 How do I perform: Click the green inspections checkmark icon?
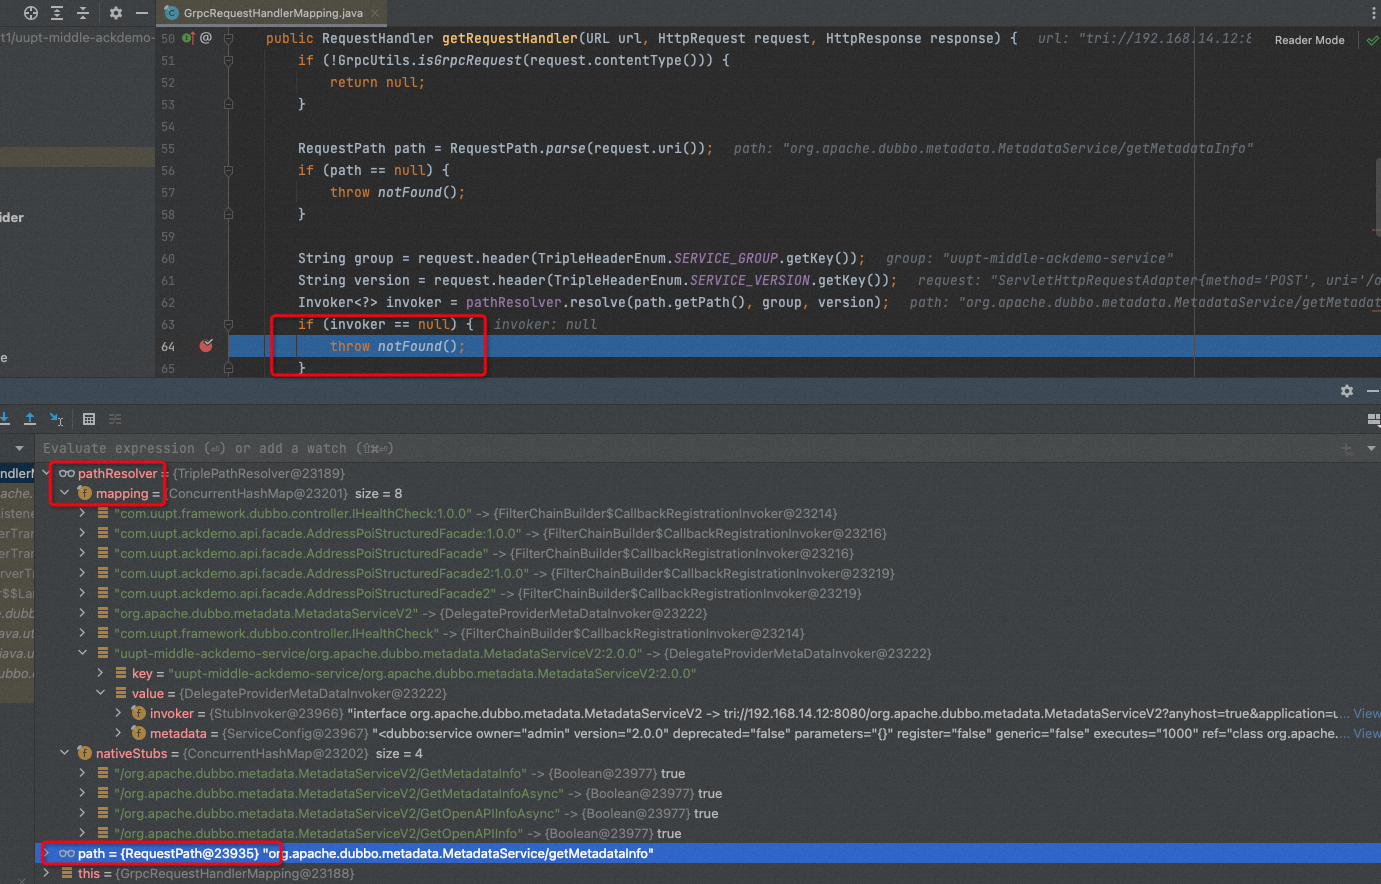pos(1372,40)
